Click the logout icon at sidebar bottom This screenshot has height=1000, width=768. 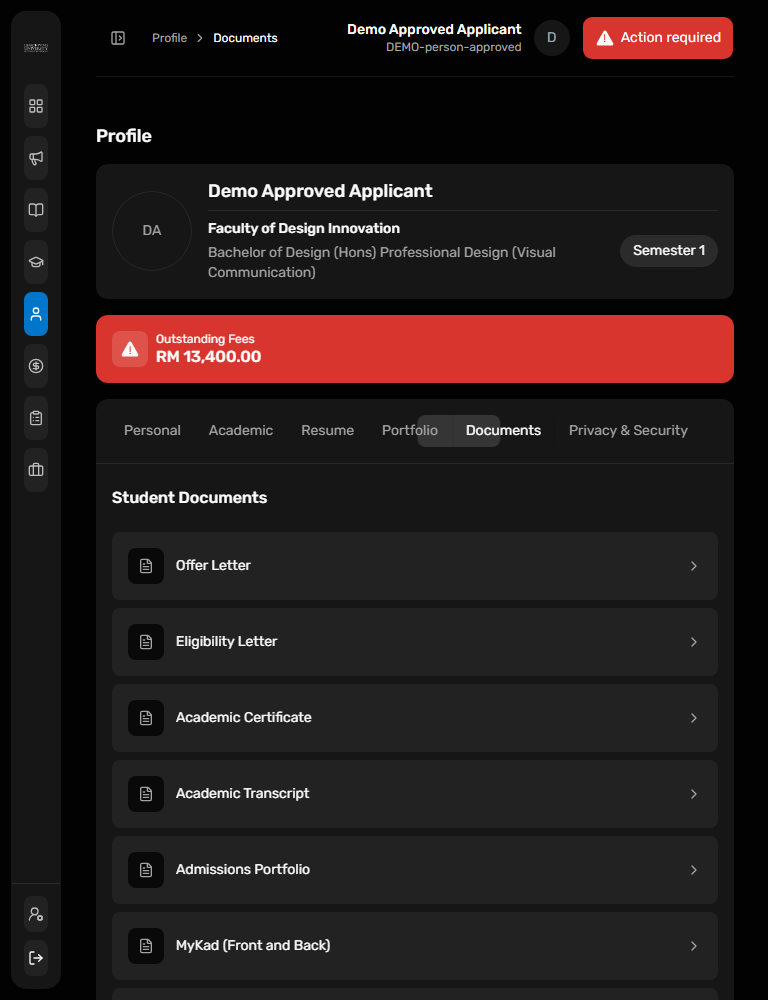[x=36, y=958]
